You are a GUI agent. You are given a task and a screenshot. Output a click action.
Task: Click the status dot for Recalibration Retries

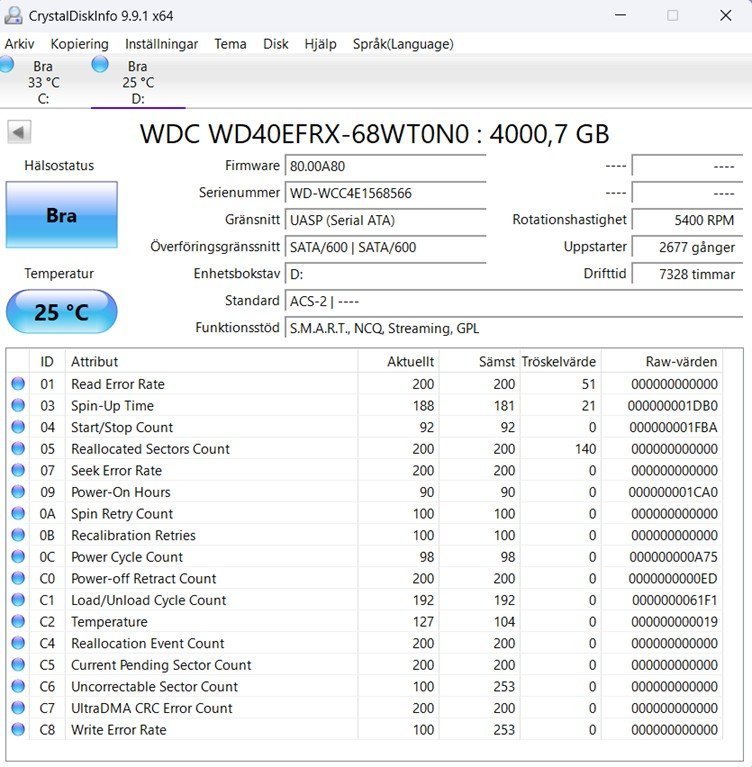[18, 535]
